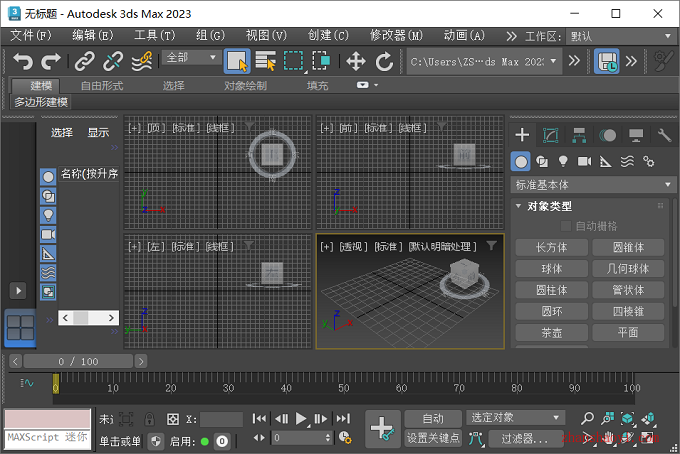Image resolution: width=680 pixels, height=454 pixels.
Task: Click the Undo arrow icon
Action: [23, 61]
